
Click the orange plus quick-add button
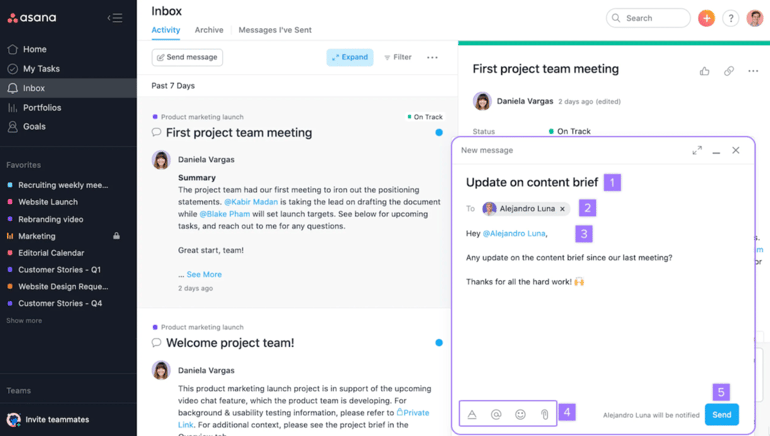click(x=706, y=18)
